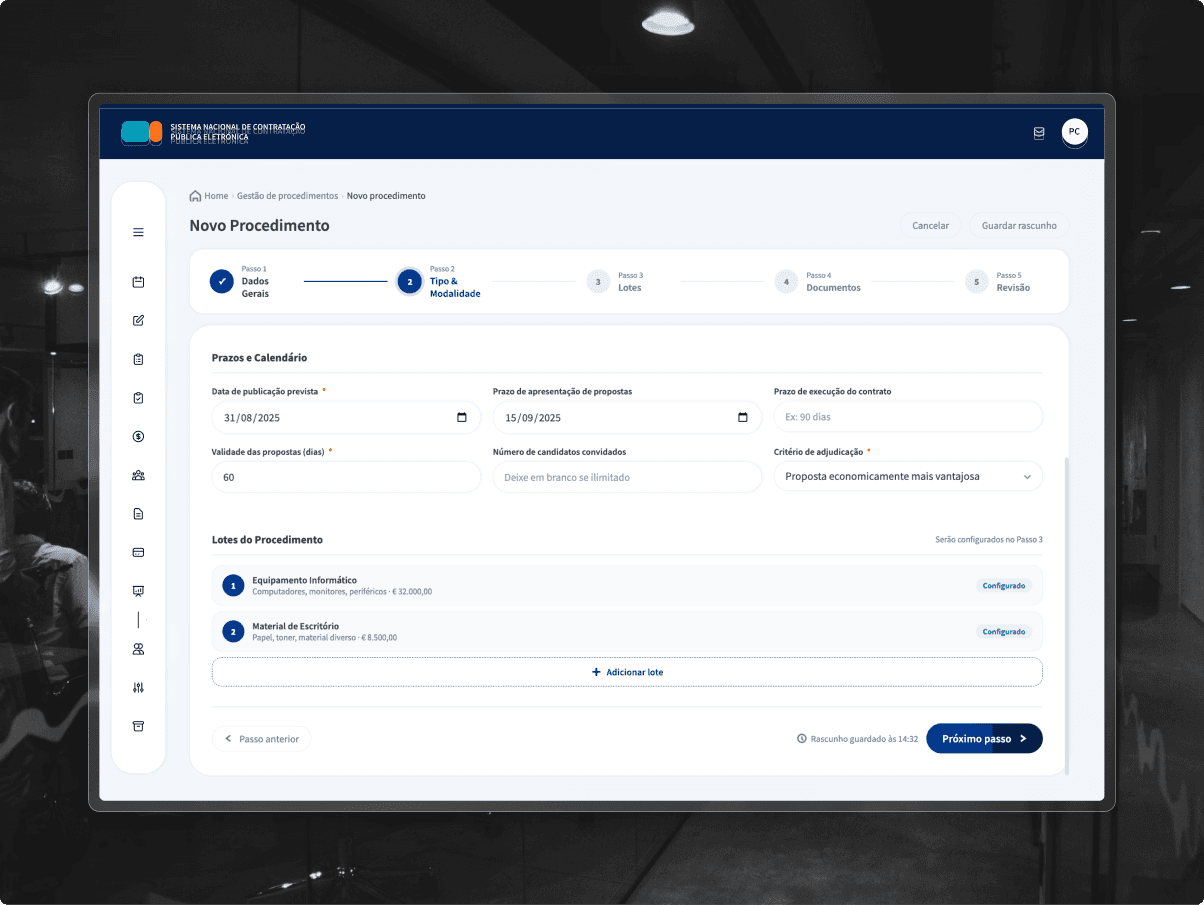
Task: Click Configurado badge on Material de Escritório
Action: (x=1004, y=631)
